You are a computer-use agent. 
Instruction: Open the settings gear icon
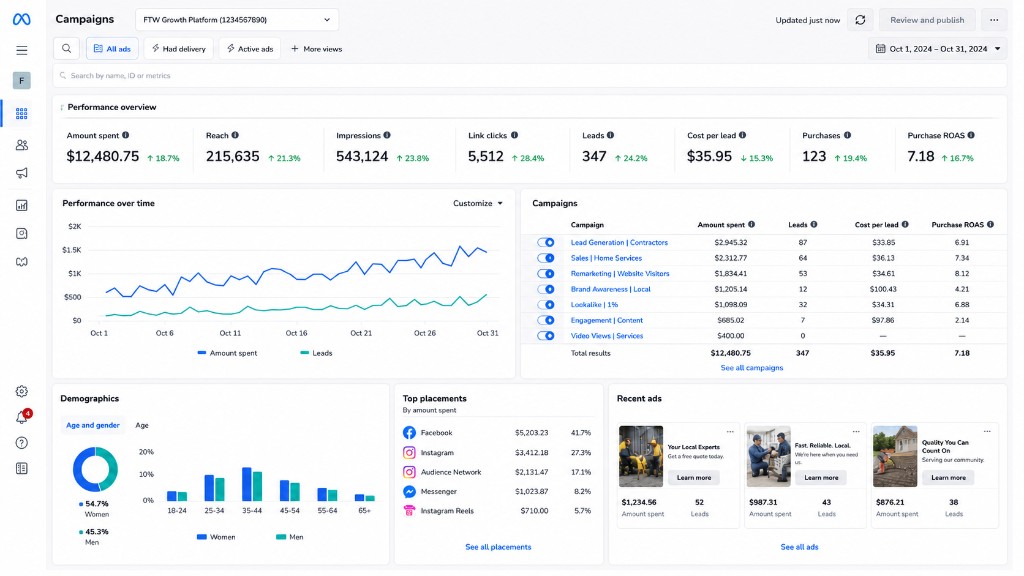22,392
